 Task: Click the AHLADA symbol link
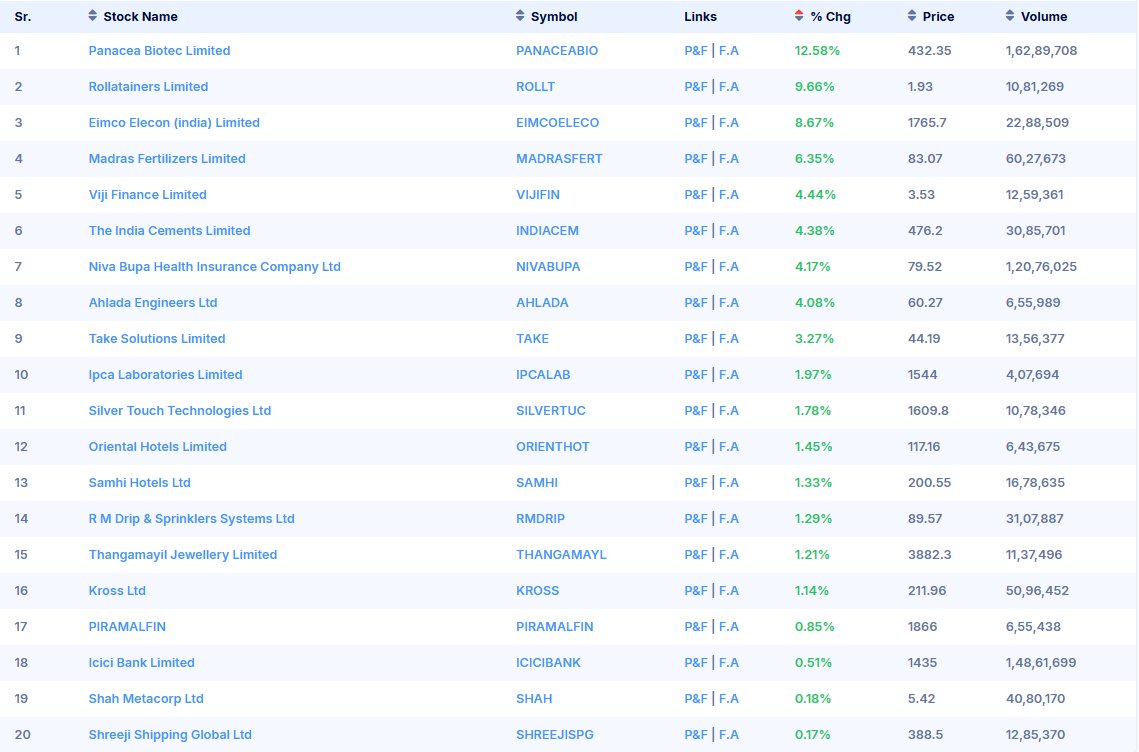[x=542, y=302]
